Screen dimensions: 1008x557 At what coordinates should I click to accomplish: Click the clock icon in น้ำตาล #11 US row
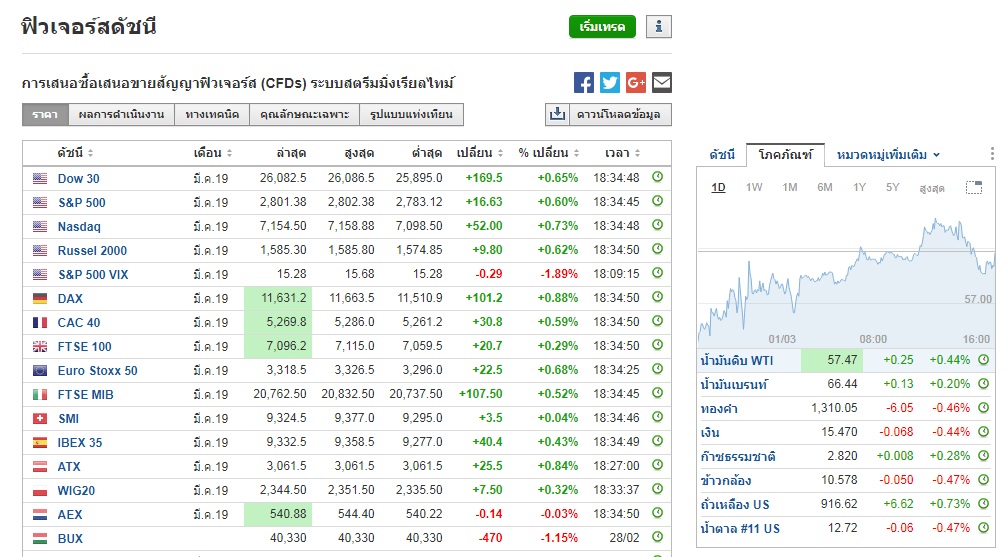click(984, 527)
